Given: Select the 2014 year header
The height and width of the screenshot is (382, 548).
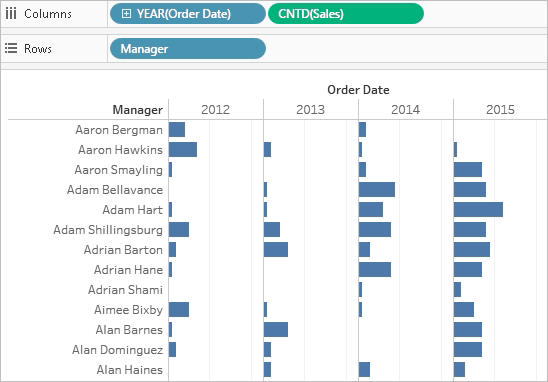Looking at the screenshot, I should [x=405, y=110].
